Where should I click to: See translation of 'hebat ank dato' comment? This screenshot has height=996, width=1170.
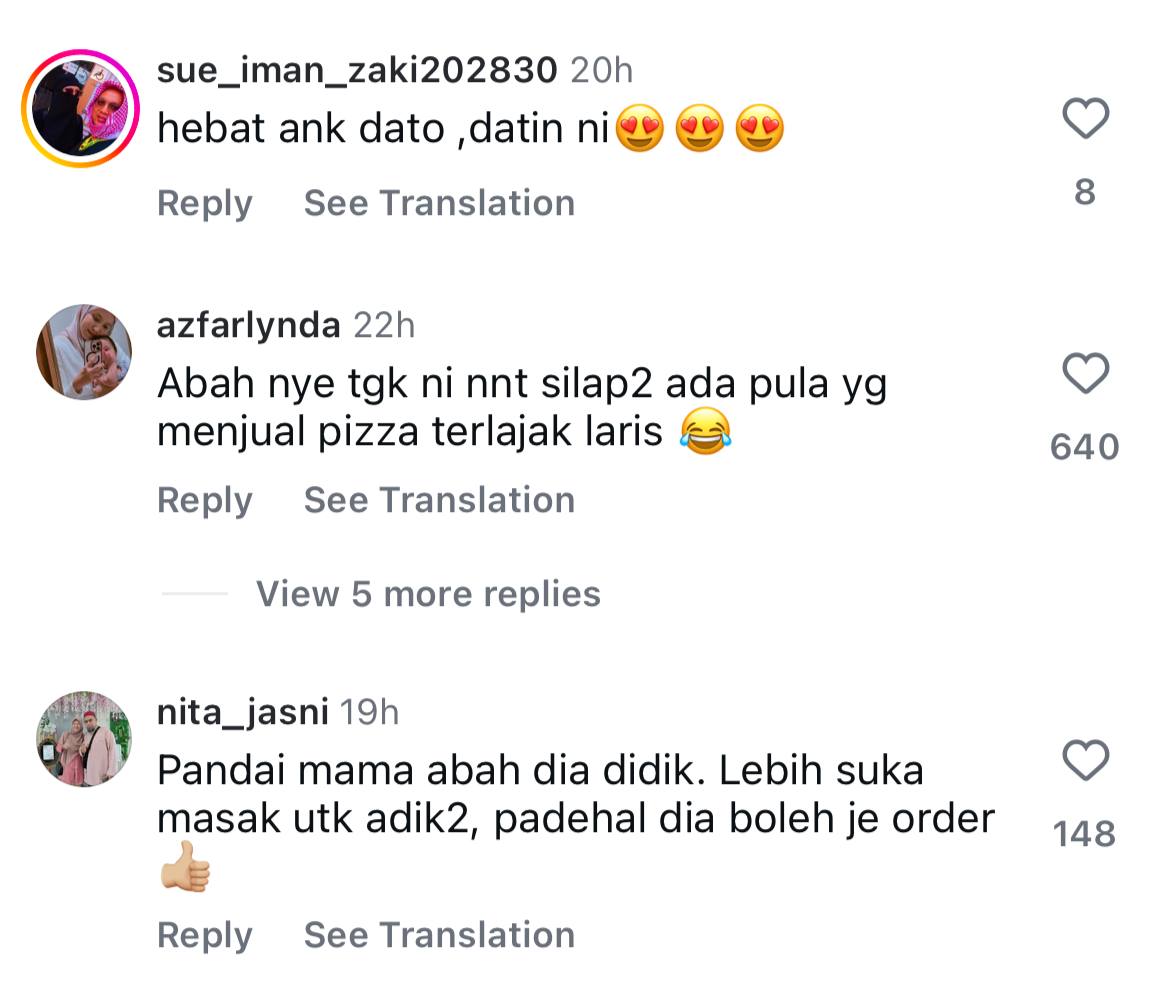[439, 203]
